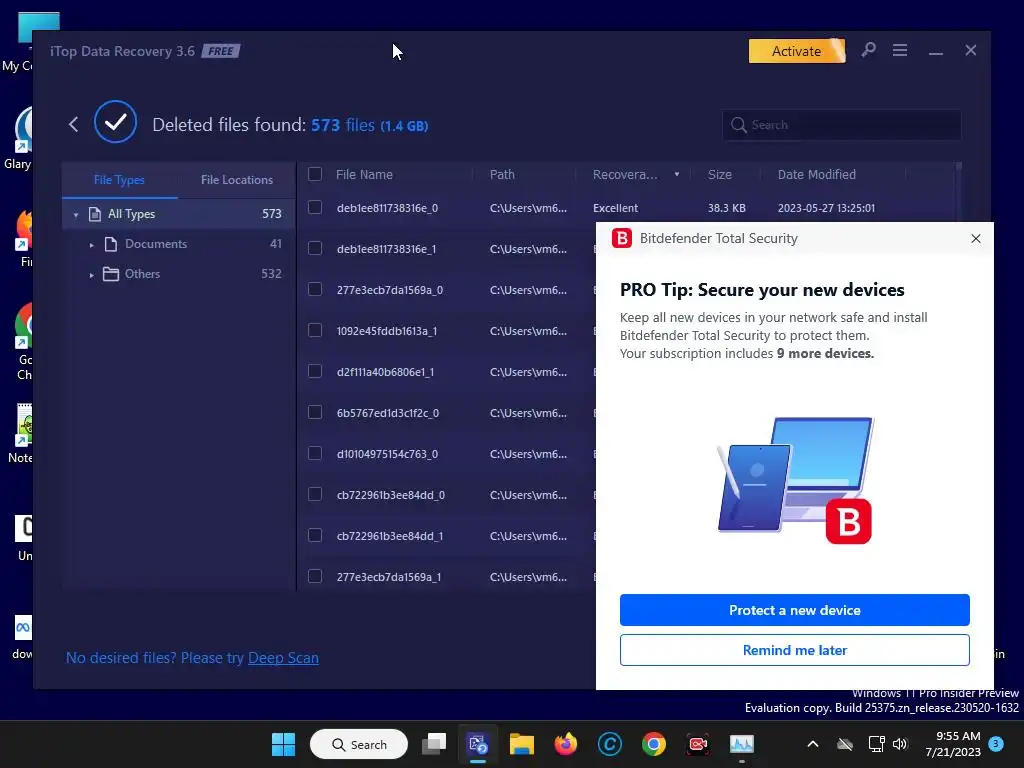
Task: Click the 38.3 KB size cell
Action: click(726, 208)
